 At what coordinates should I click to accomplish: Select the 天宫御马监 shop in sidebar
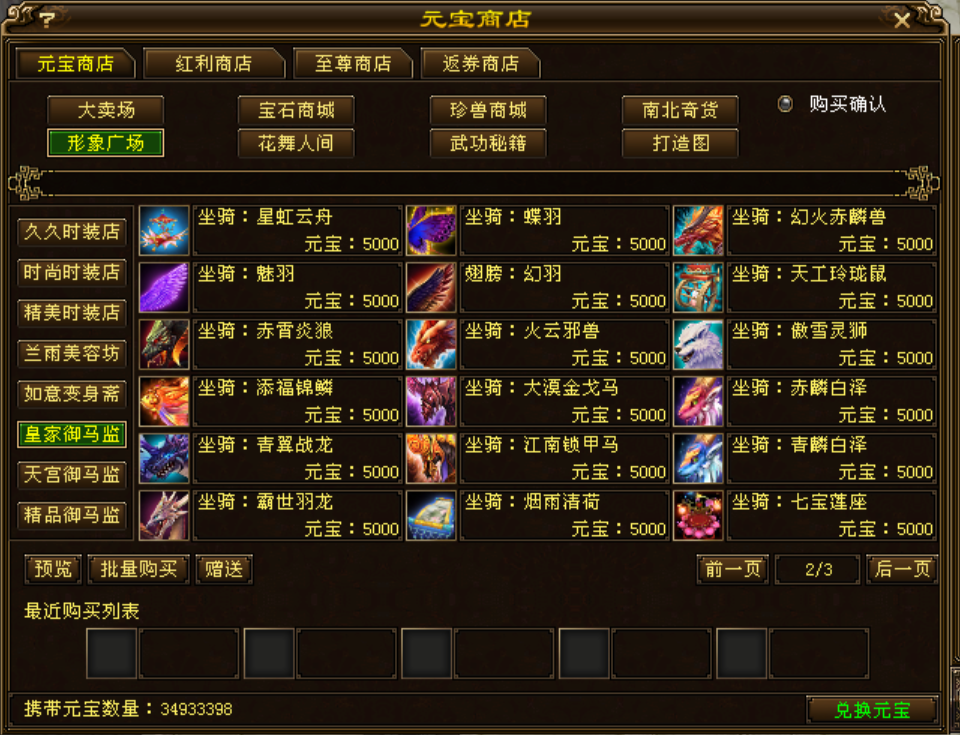(72, 475)
